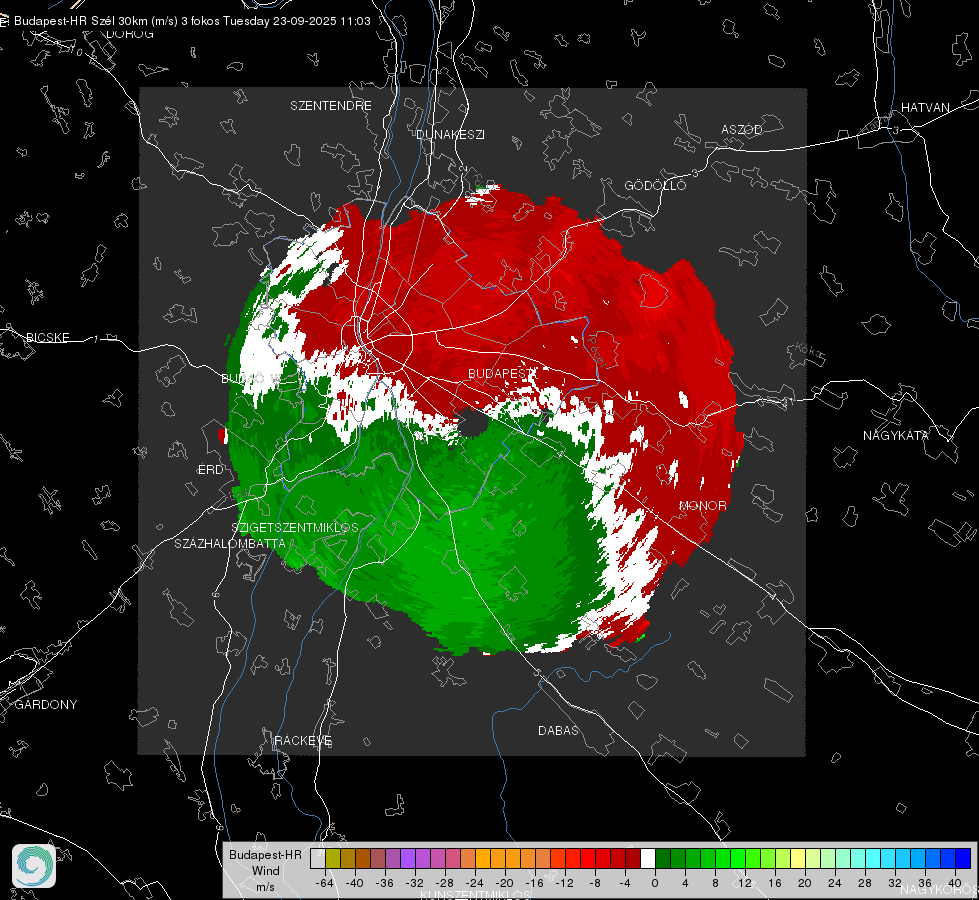The height and width of the screenshot is (900, 979).
Task: Click the DABAS town label
Action: point(559,730)
